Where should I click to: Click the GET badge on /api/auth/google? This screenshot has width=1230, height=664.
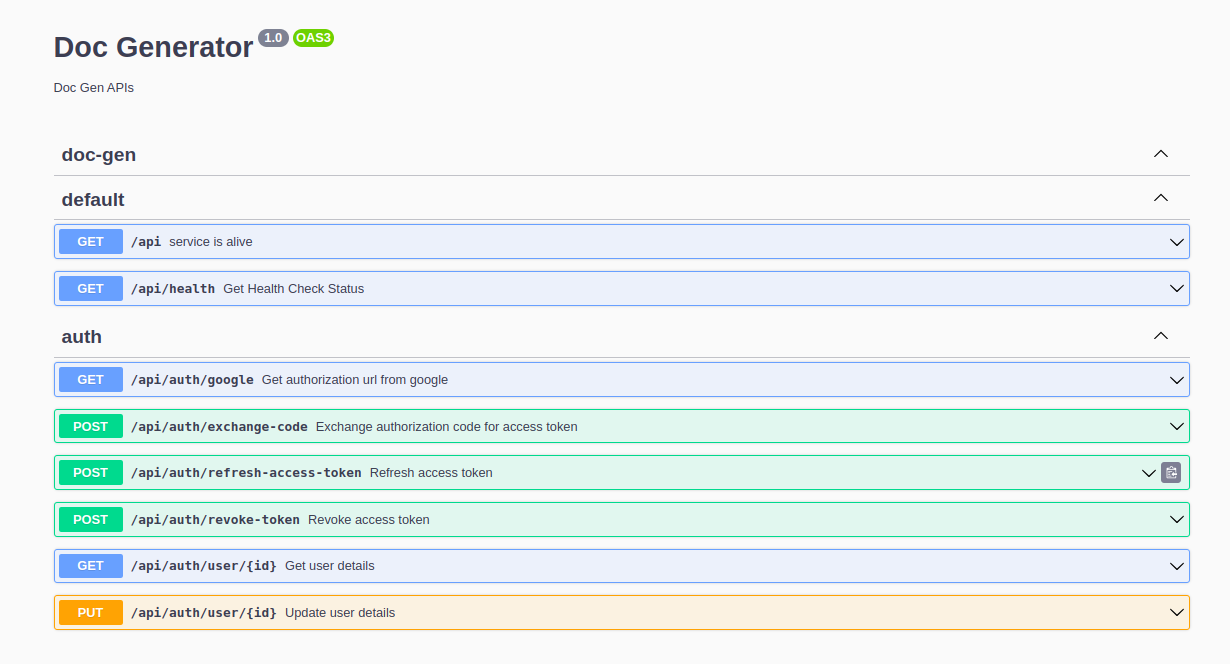(90, 379)
